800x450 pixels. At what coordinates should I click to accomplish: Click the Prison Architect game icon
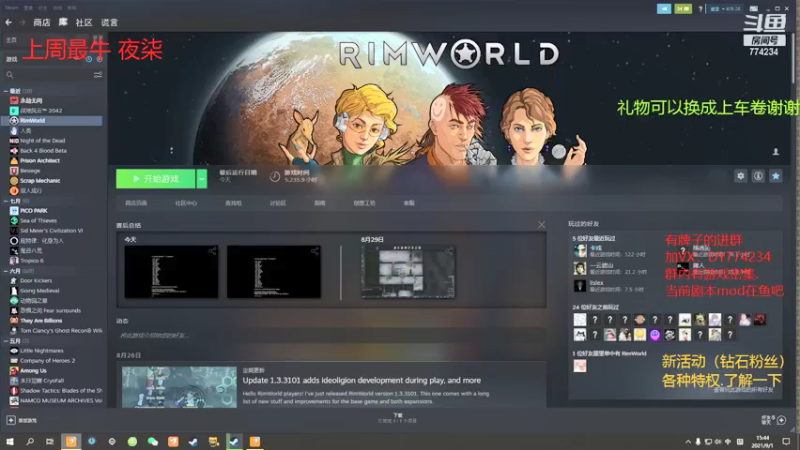coord(14,160)
